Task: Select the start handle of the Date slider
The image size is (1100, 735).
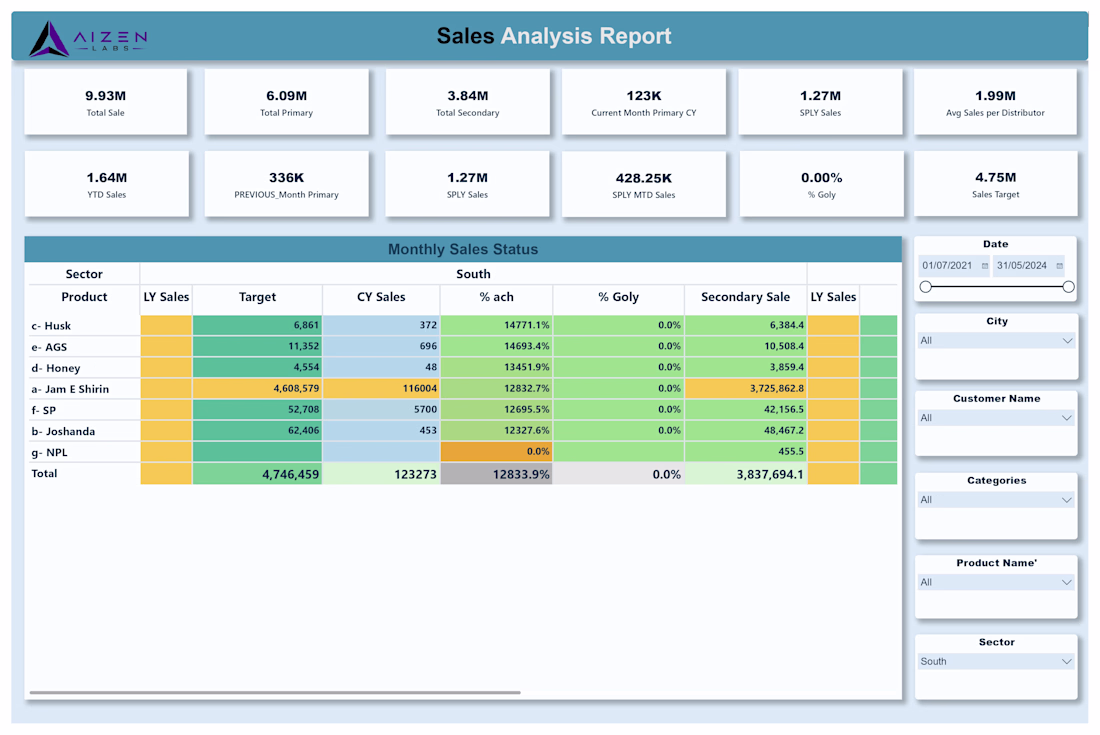Action: point(926,287)
